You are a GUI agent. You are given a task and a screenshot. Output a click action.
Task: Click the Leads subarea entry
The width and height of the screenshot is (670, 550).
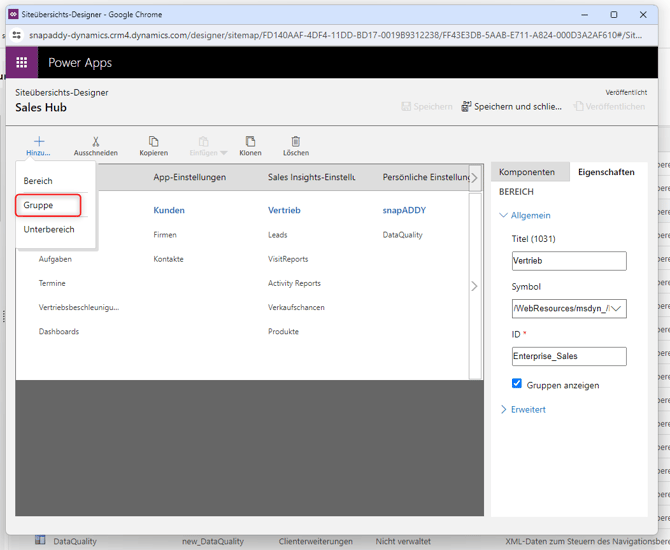coord(278,235)
